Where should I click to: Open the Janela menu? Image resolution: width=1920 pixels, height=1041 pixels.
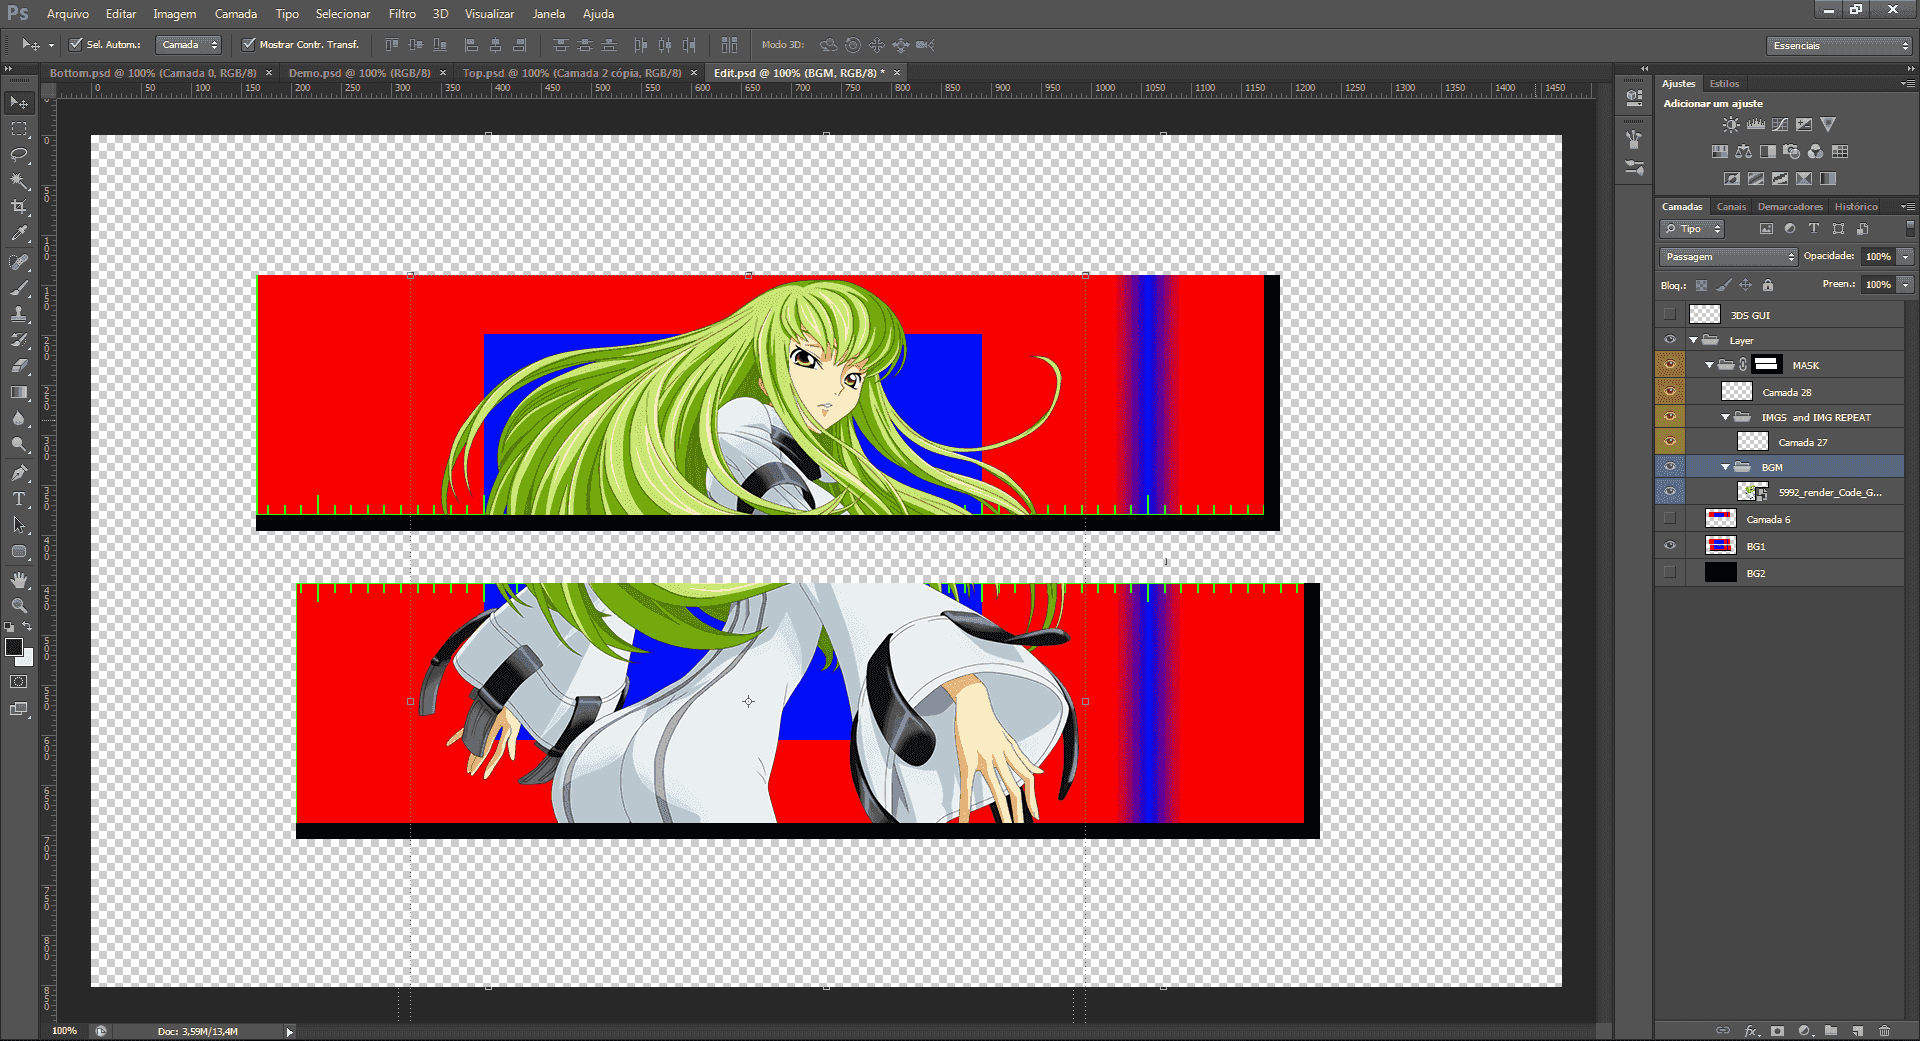(x=548, y=14)
